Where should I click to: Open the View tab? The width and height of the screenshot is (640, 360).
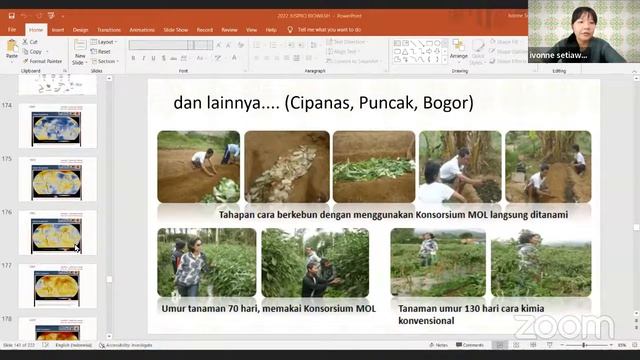(x=251, y=30)
